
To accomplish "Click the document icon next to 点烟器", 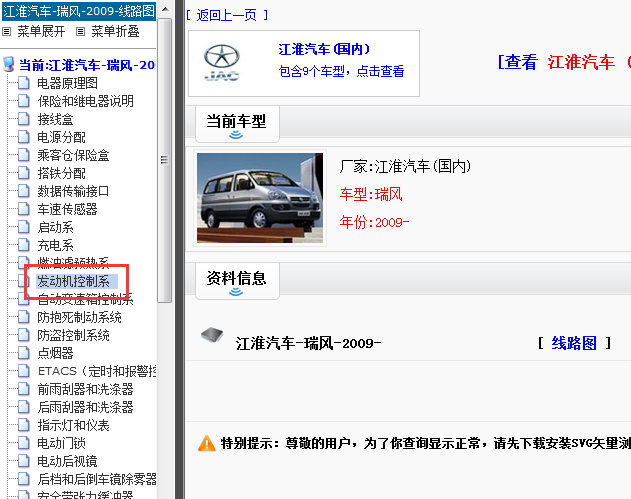I will point(24,353).
